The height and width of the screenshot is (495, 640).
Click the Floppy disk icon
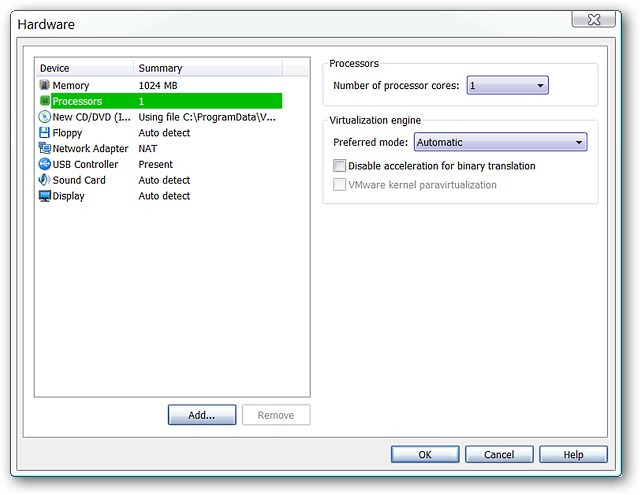tap(44, 133)
